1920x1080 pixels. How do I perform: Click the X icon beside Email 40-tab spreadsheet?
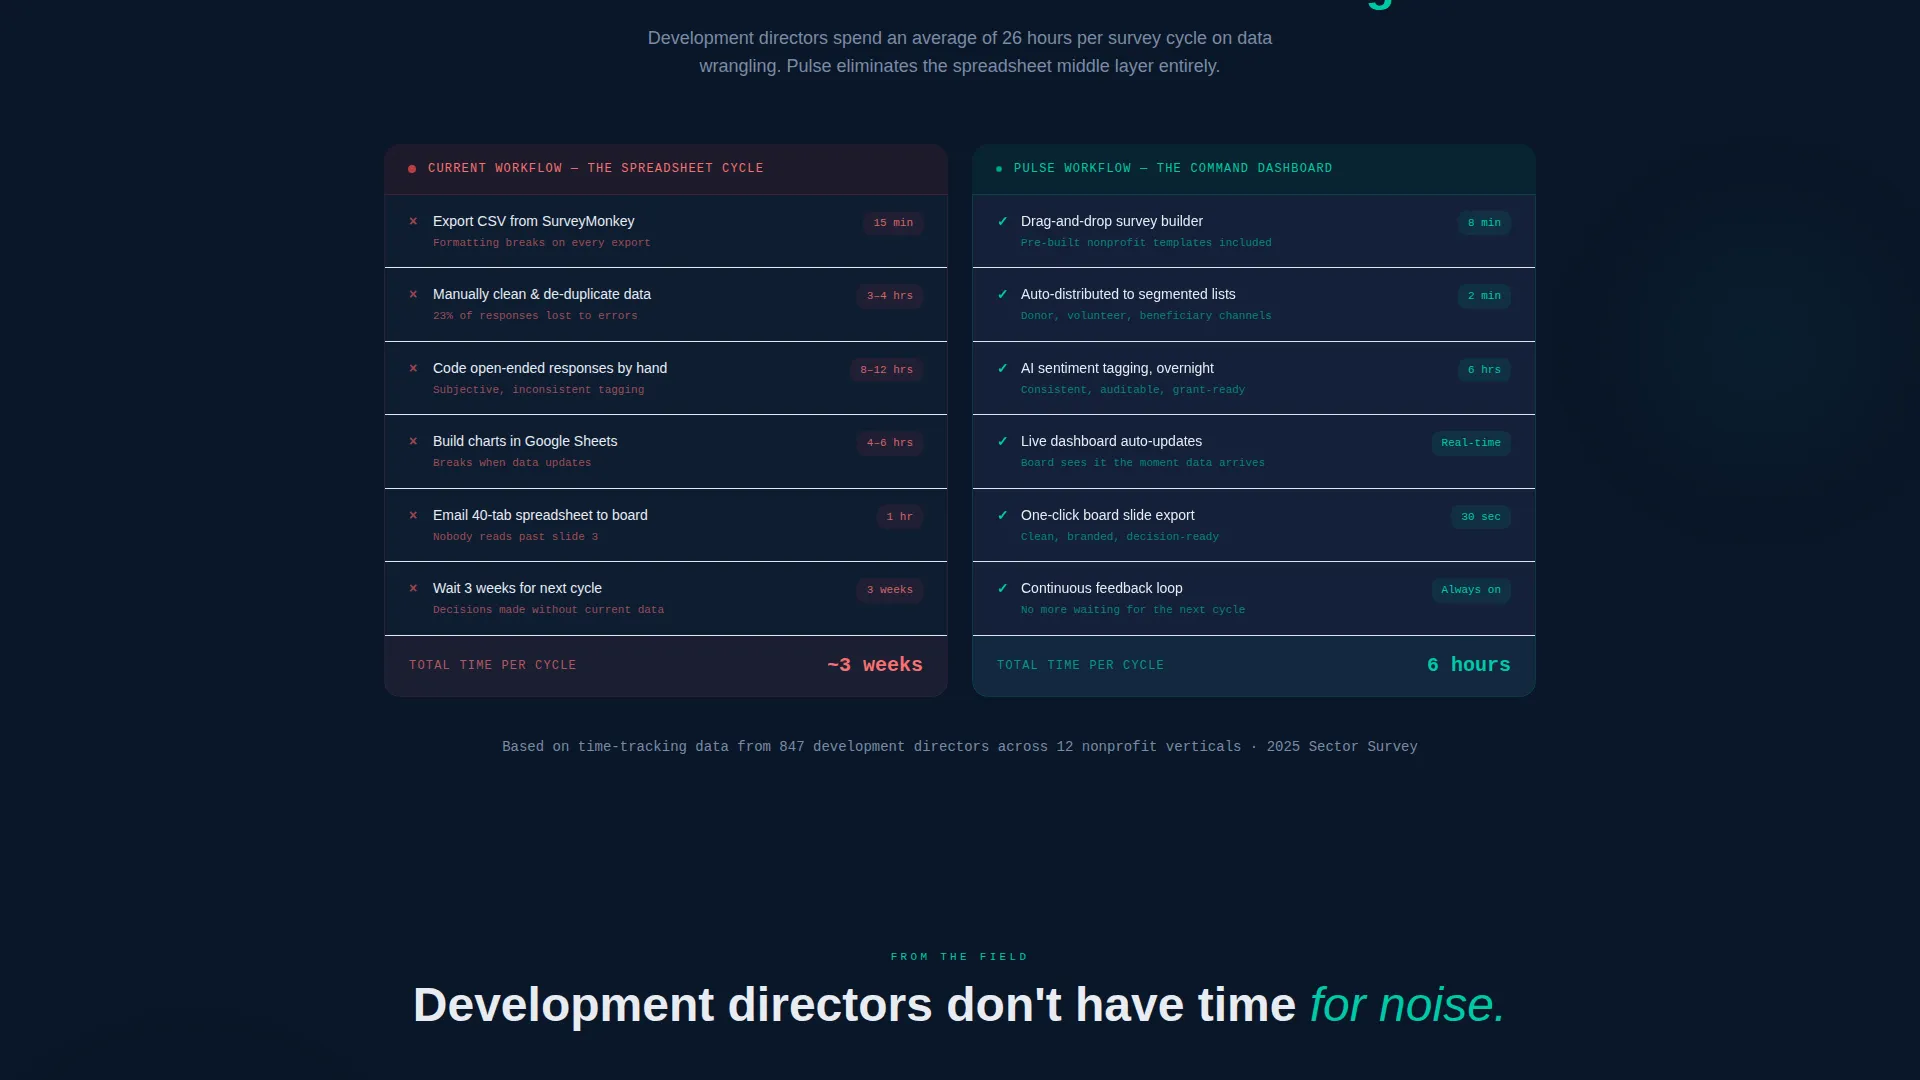[413, 515]
